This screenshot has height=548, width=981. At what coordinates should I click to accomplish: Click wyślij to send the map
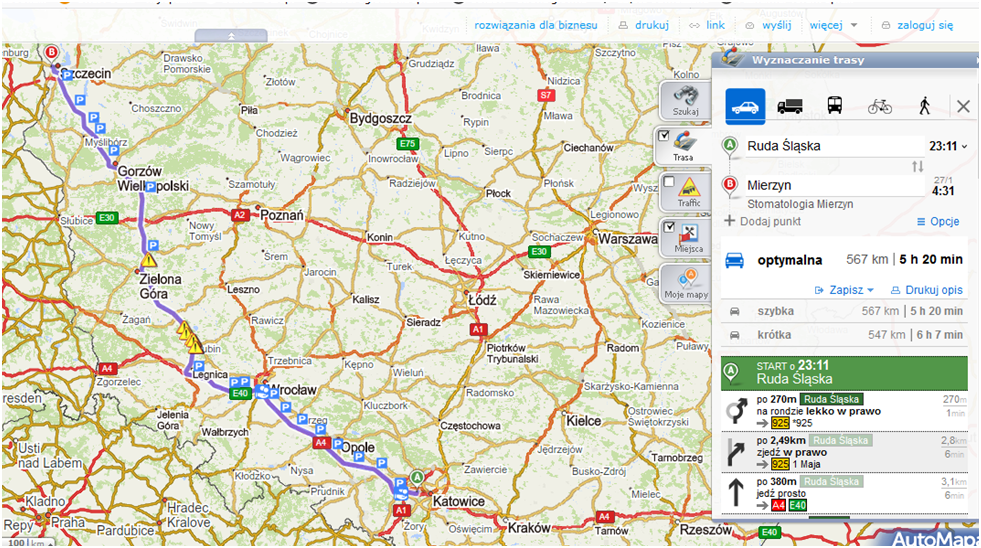pyautogui.click(x=769, y=25)
